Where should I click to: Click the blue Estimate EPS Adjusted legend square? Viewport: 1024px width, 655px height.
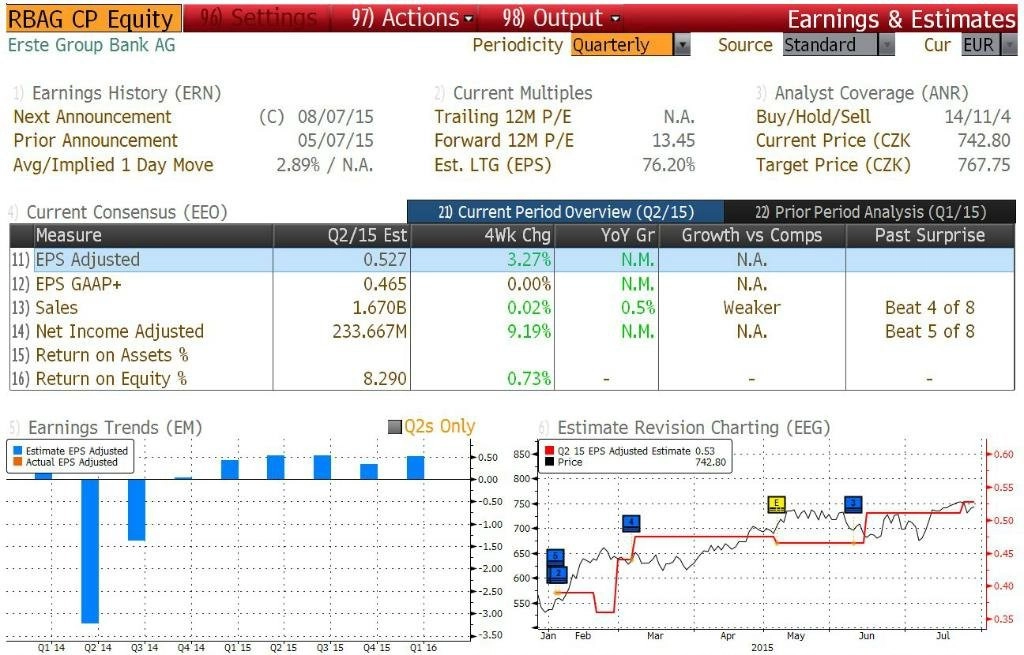tap(18, 451)
